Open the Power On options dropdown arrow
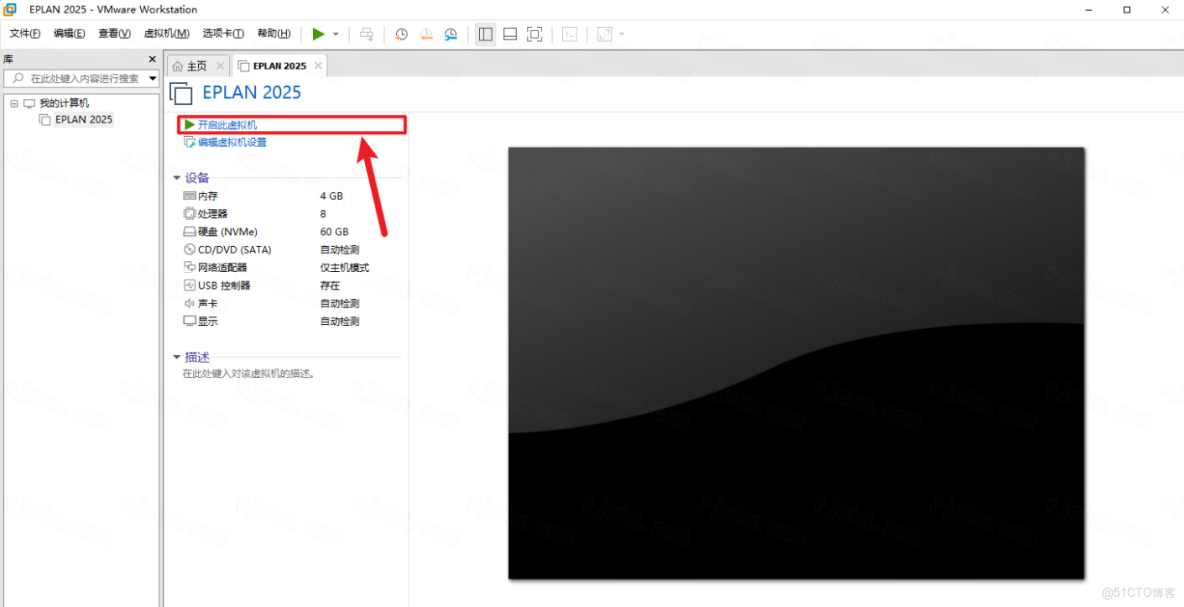Viewport: 1184px width, 607px height. pos(335,33)
